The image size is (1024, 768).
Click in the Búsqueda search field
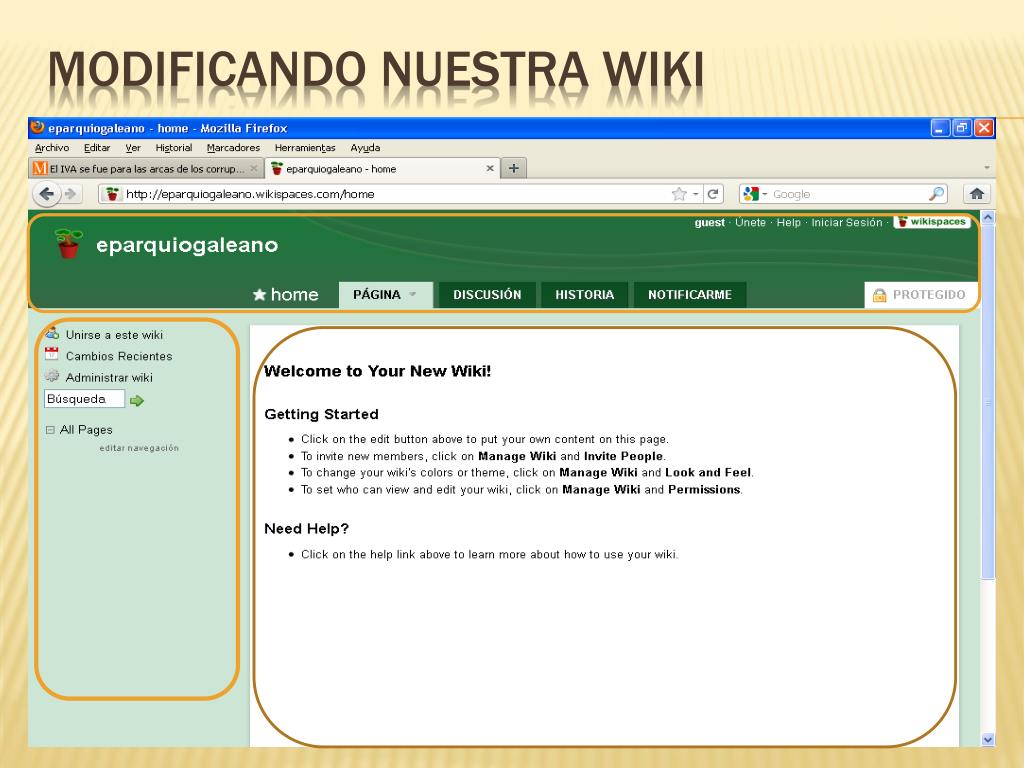[x=84, y=399]
